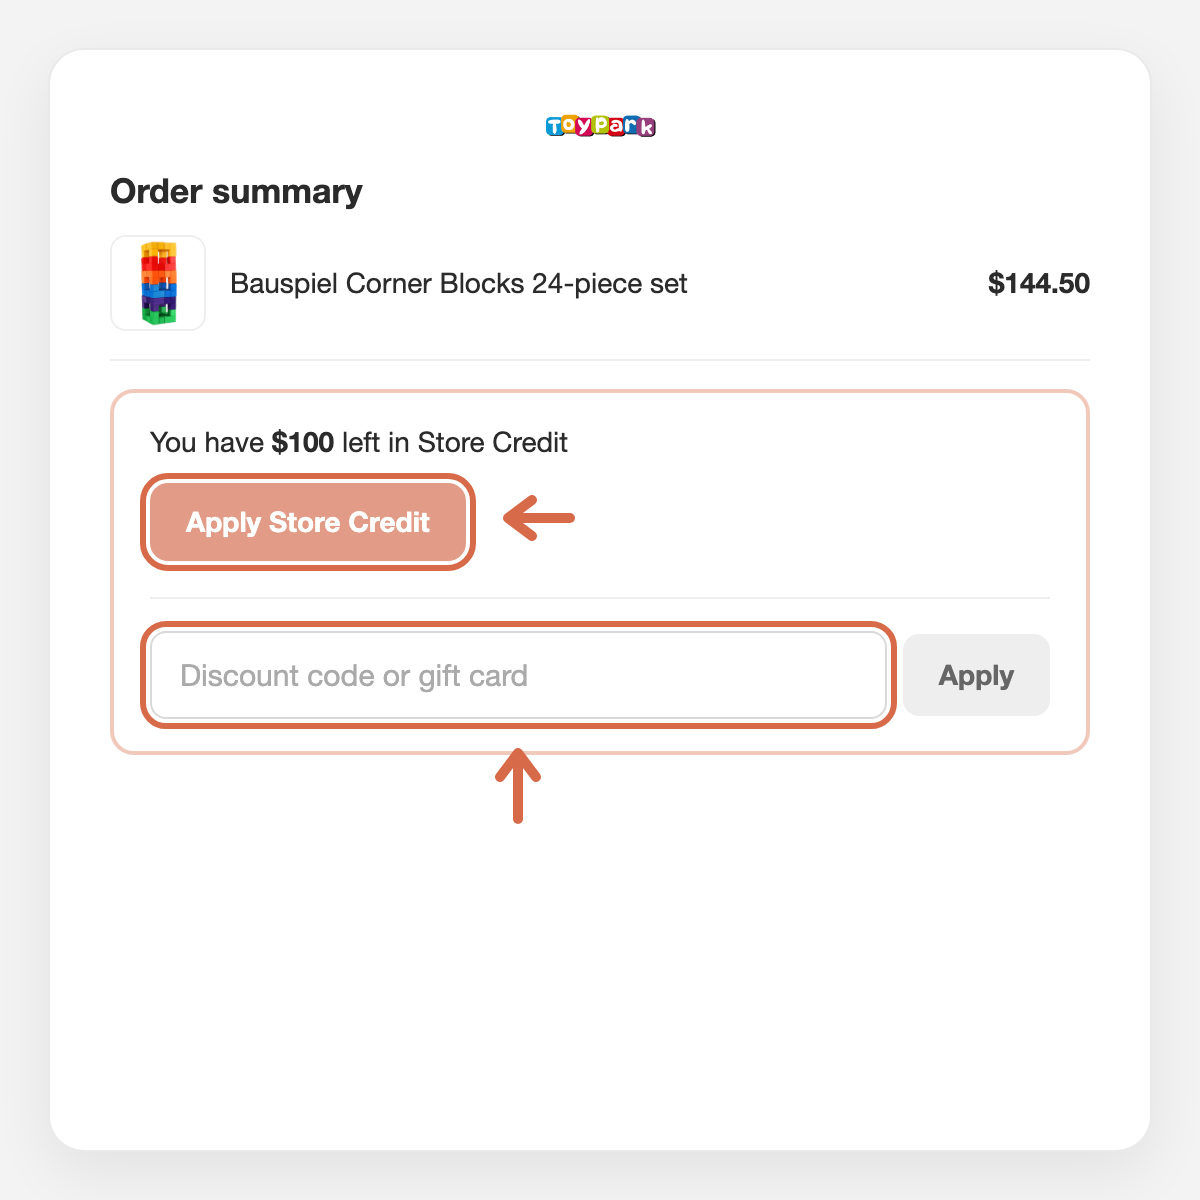Click the letter k block in ToyPark logo
Screen dimensions: 1200x1200
[x=647, y=127]
